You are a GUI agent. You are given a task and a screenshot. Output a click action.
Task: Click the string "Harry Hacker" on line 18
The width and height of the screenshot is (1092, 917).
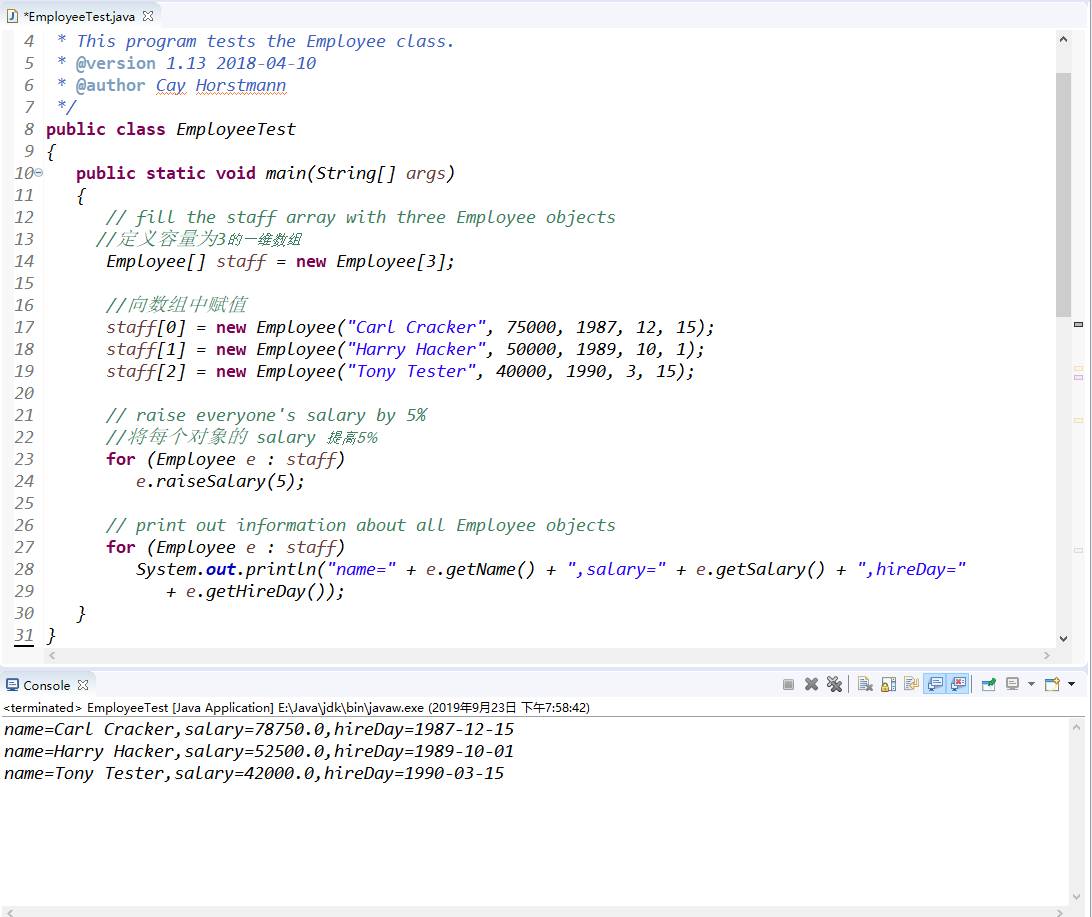tap(416, 350)
